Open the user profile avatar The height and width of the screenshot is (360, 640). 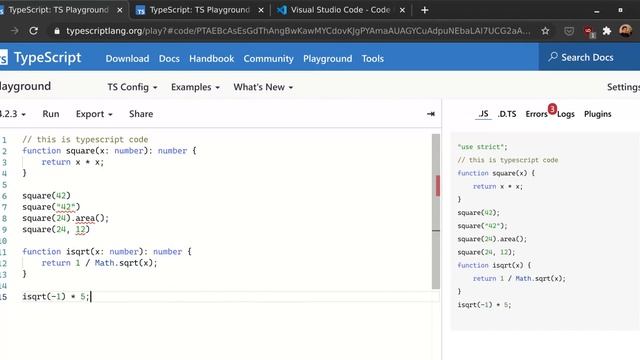pos(625,31)
